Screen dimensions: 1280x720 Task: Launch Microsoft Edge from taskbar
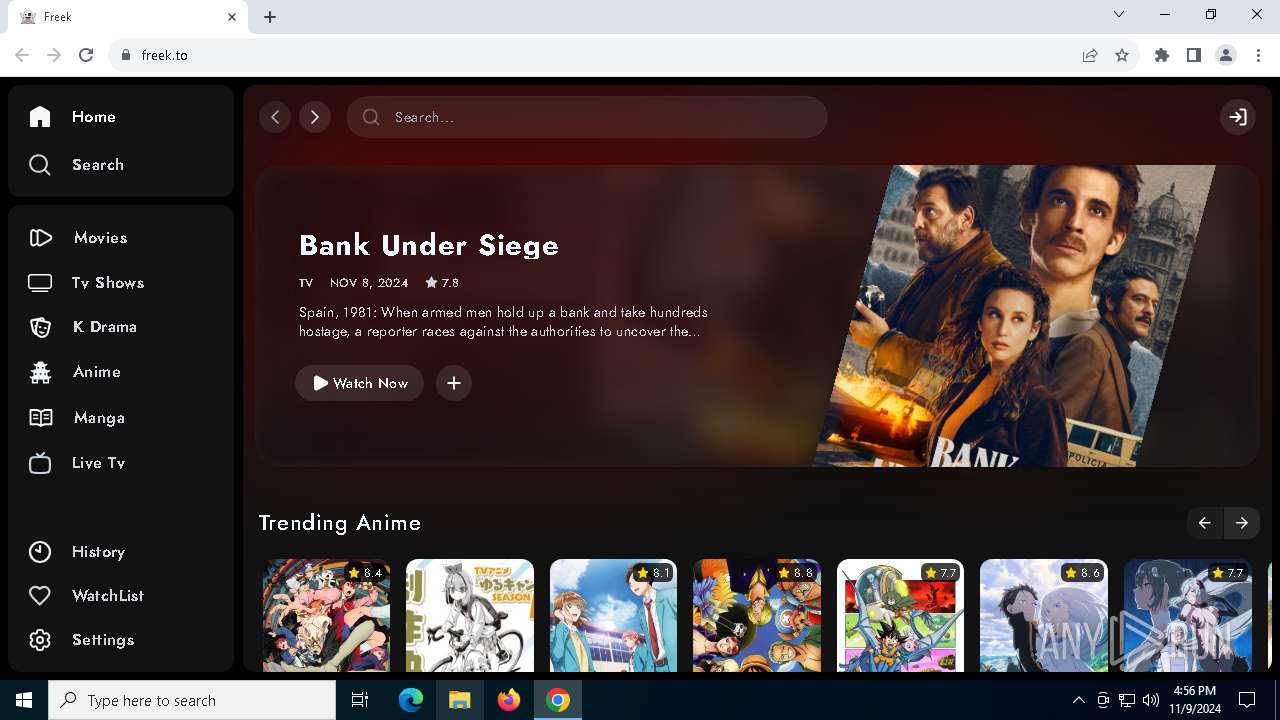411,700
